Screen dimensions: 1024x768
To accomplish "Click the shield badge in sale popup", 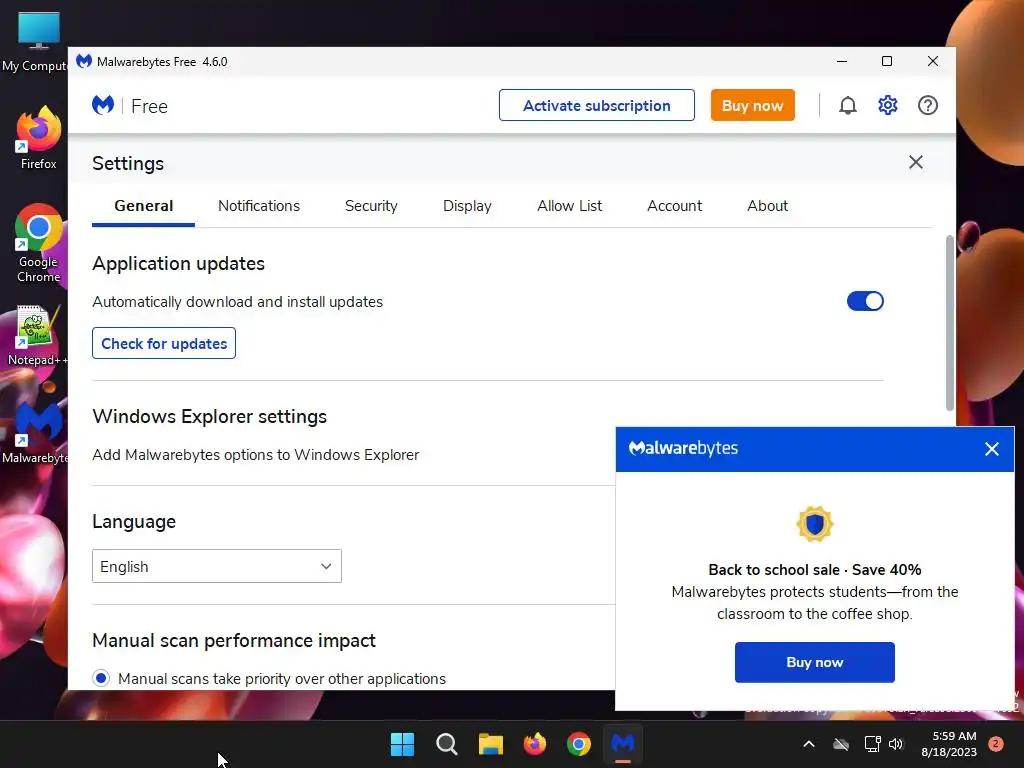I will tap(814, 524).
